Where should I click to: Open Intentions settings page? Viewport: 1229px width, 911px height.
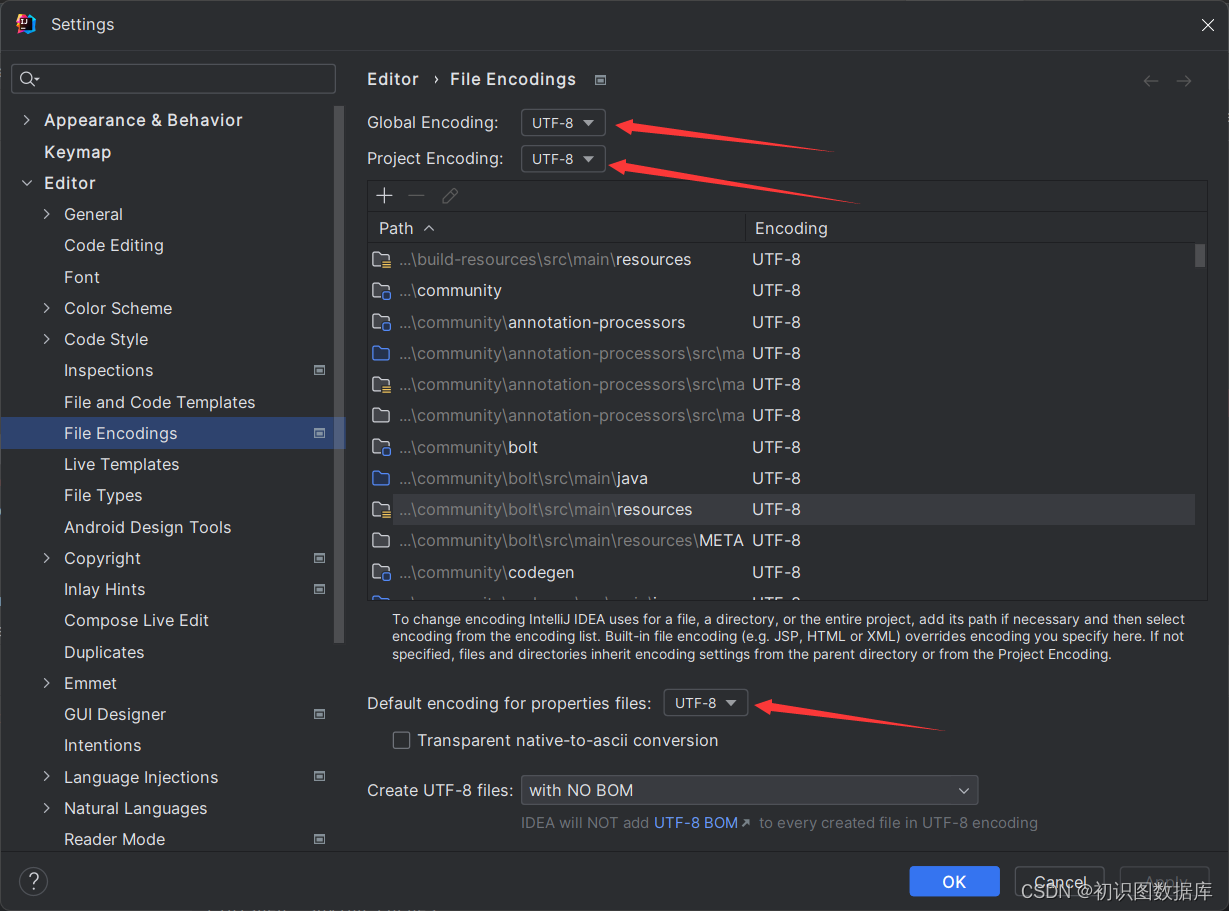(103, 745)
